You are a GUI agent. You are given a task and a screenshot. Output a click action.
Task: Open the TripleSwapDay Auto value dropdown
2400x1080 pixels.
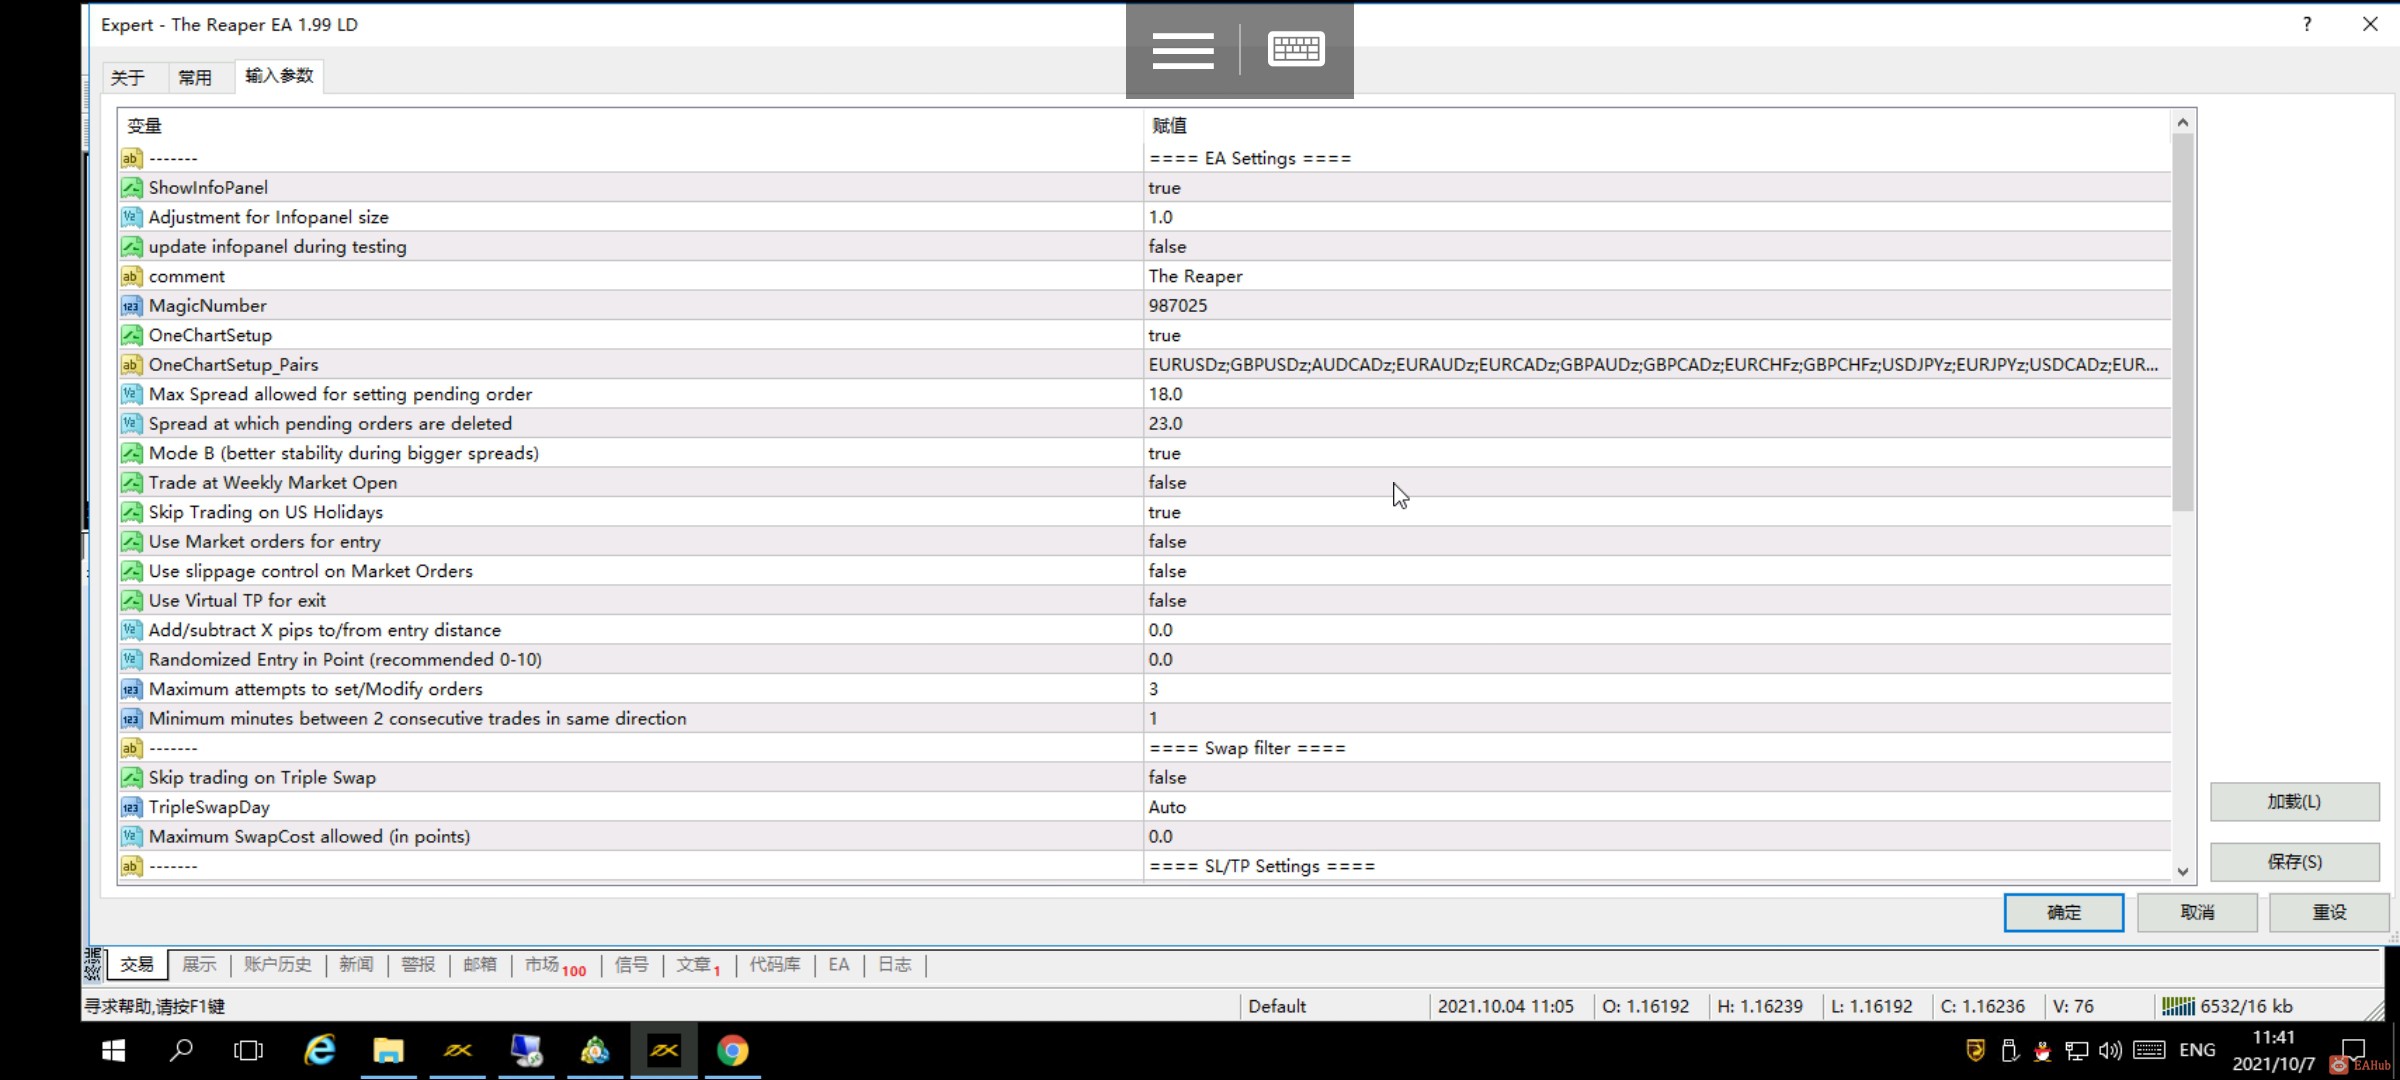coord(1166,807)
